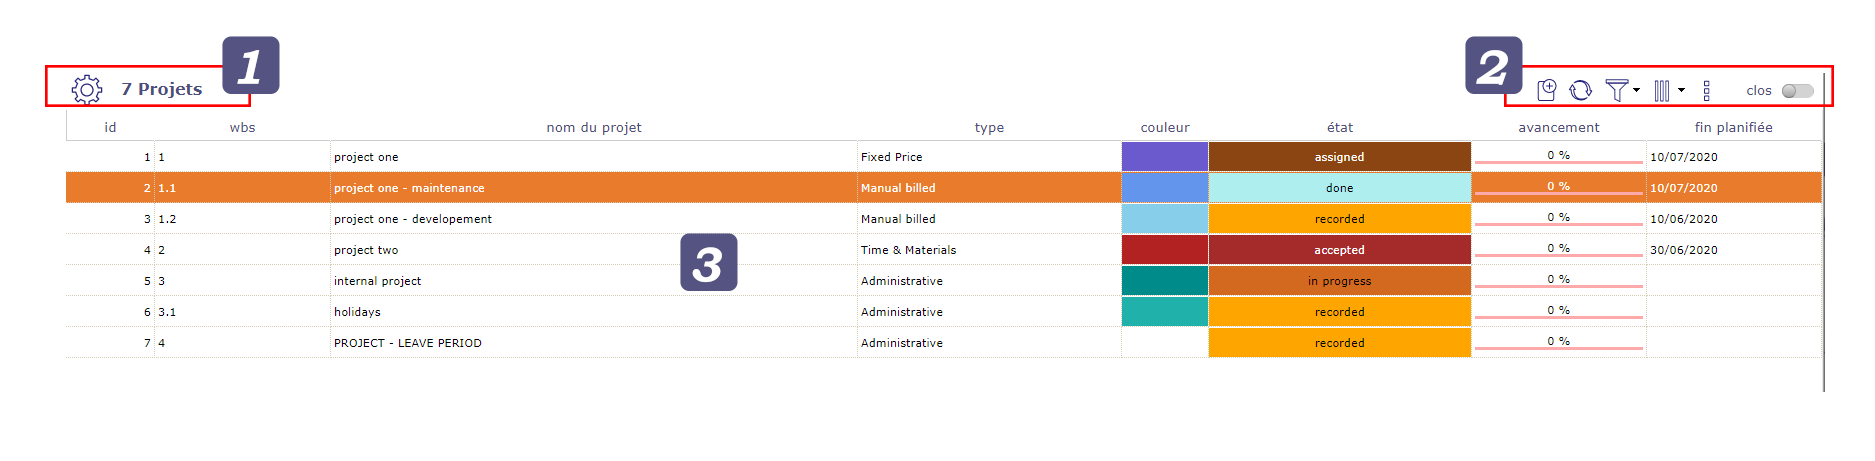Image resolution: width=1875 pixels, height=461 pixels.
Task: Click the 'in progress' state cell
Action: pos(1340,281)
